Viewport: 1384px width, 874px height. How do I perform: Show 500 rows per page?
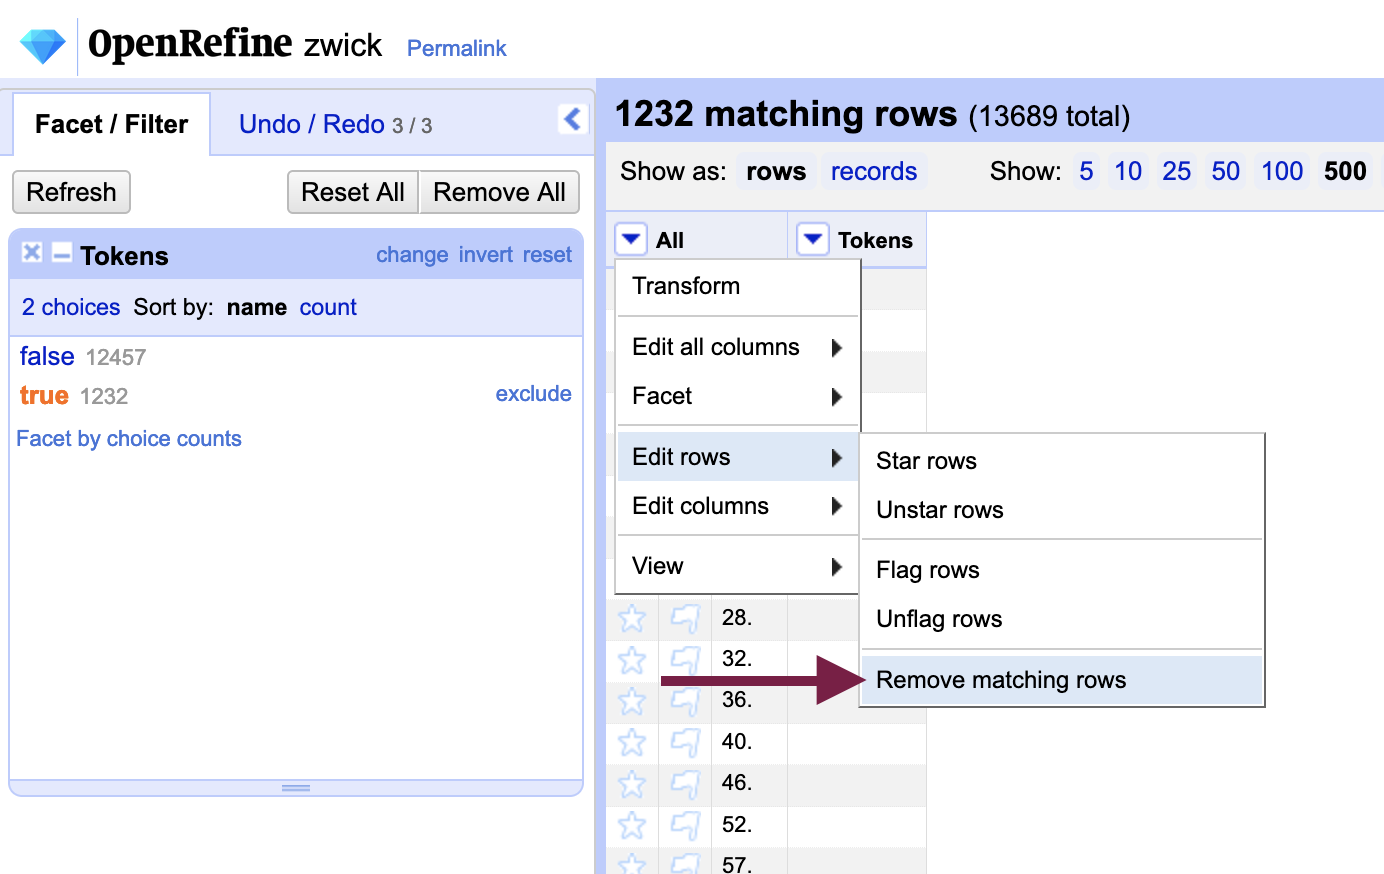point(1345,171)
